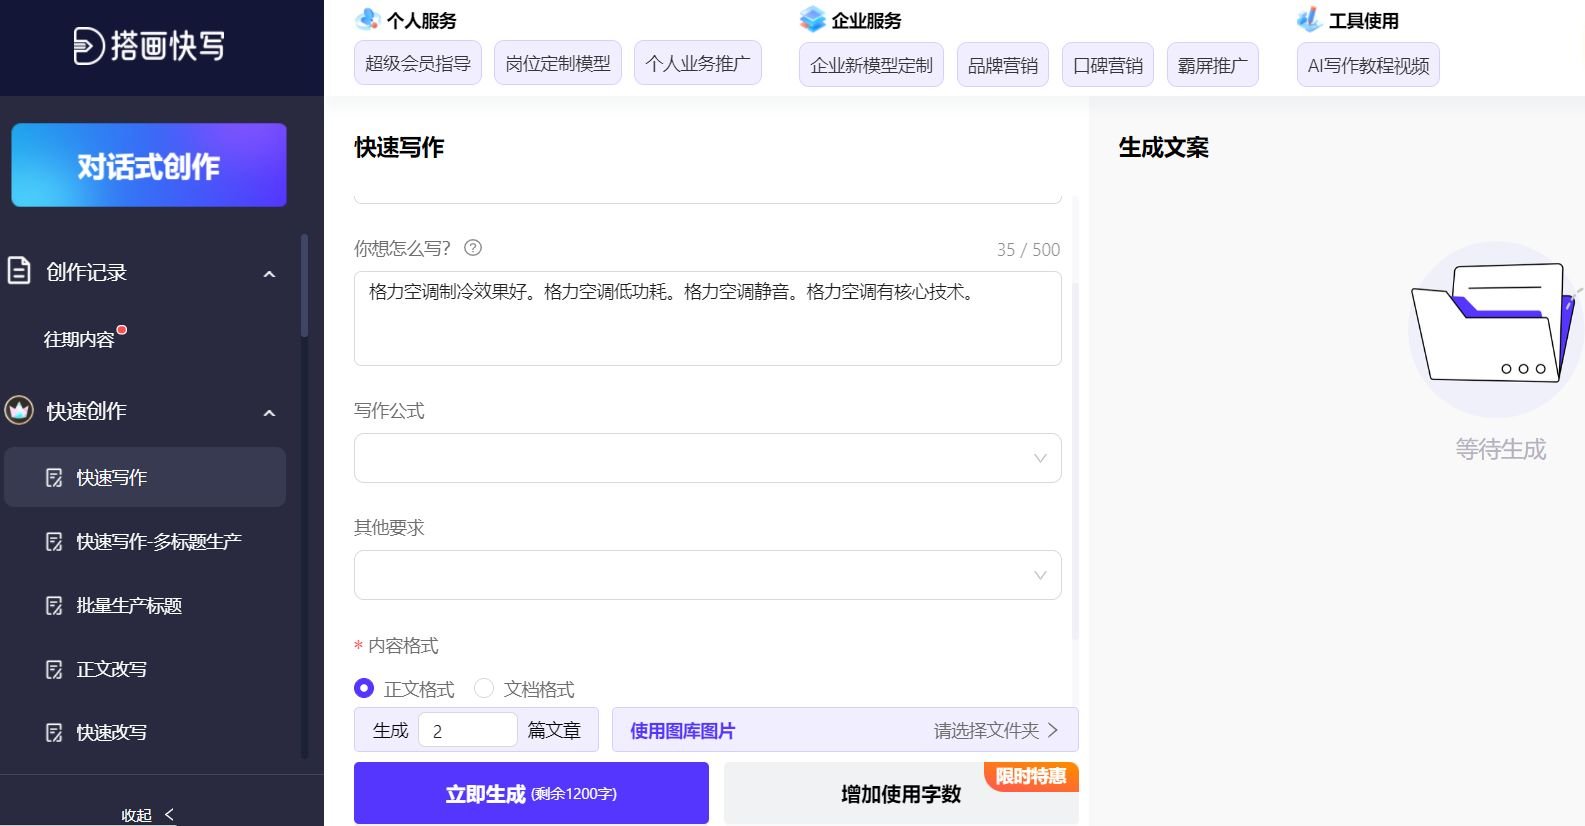The image size is (1585, 826).
Task: Click the 创作记录 document icon
Action: (19, 271)
